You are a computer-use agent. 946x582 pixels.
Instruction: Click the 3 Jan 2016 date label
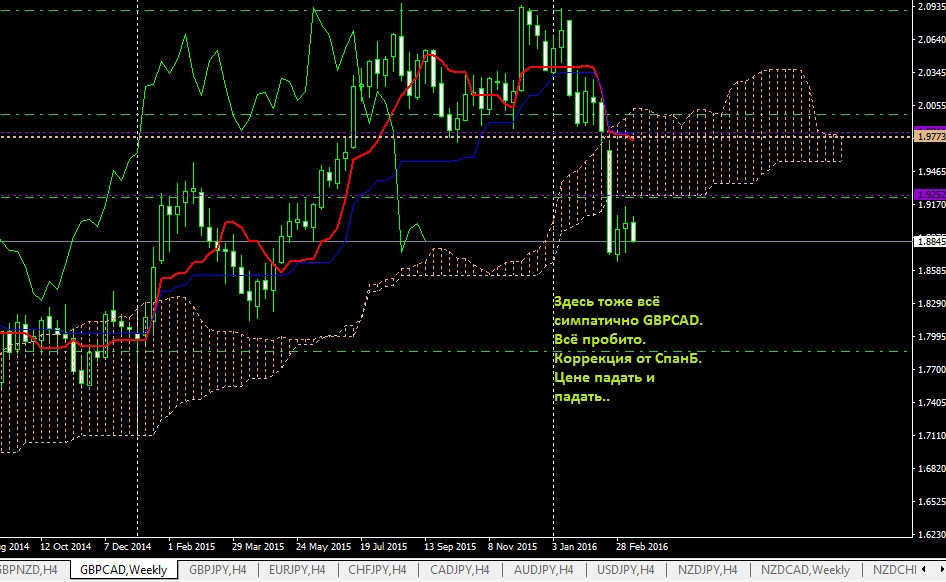tap(574, 546)
